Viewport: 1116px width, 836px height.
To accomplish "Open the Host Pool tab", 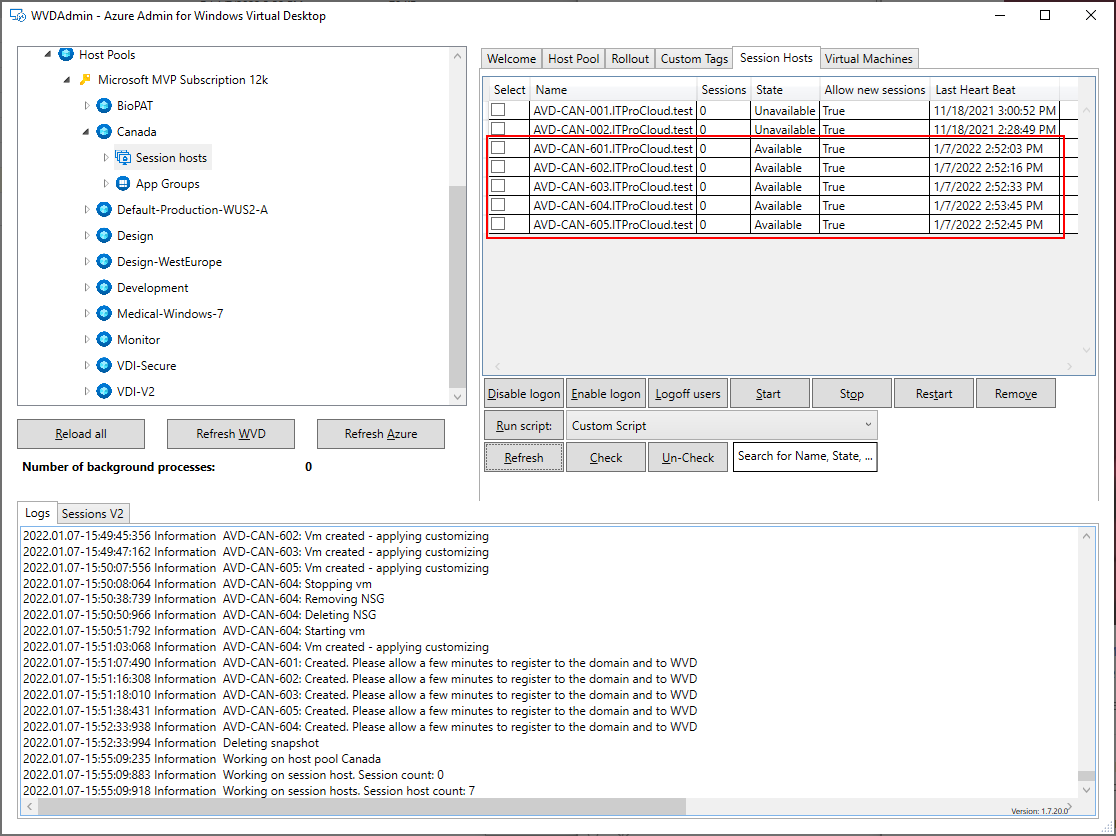I will click(574, 59).
